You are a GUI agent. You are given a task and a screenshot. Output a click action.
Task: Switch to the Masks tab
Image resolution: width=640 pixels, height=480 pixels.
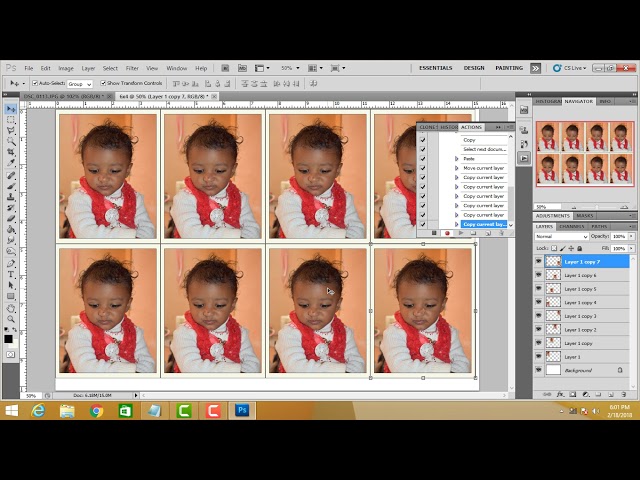click(x=584, y=216)
